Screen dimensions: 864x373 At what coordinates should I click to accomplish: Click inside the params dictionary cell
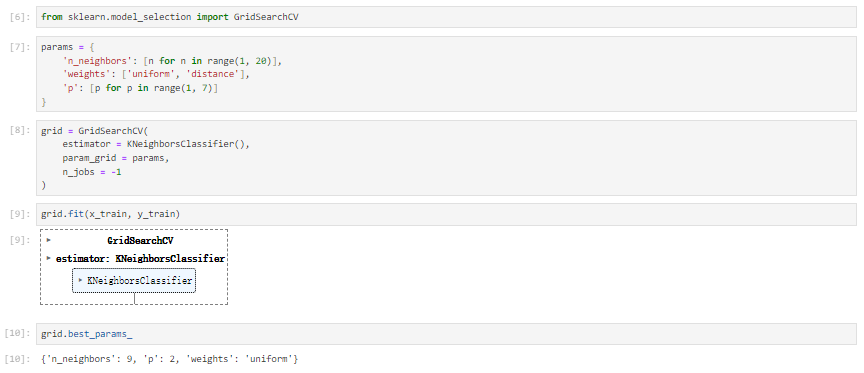coord(446,74)
